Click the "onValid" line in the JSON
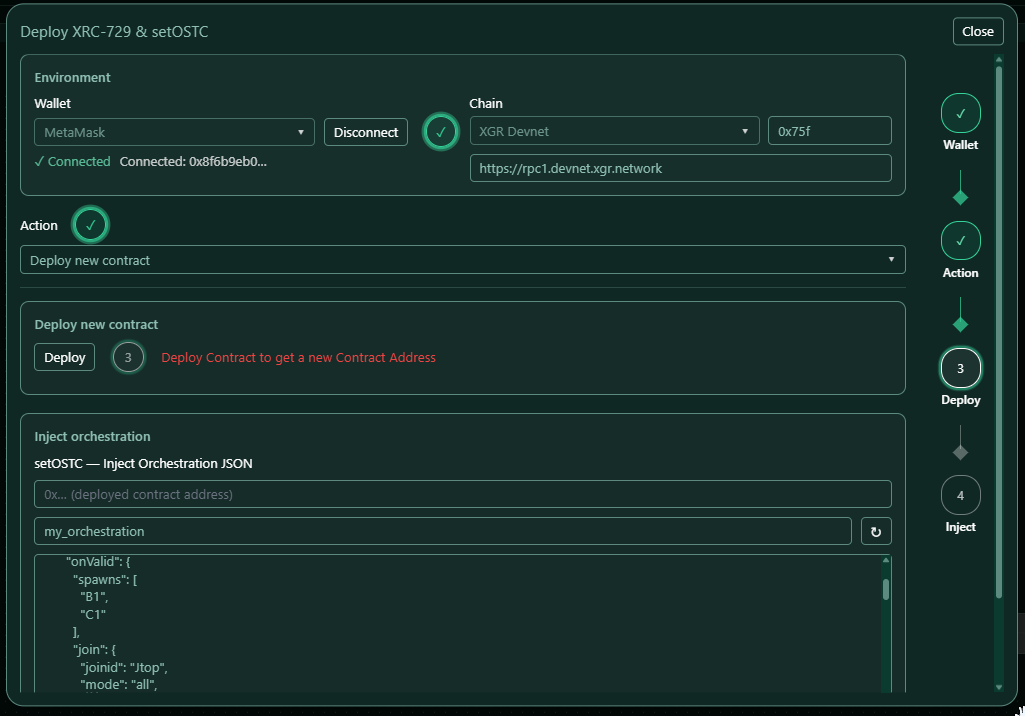1025x716 pixels. point(99,562)
